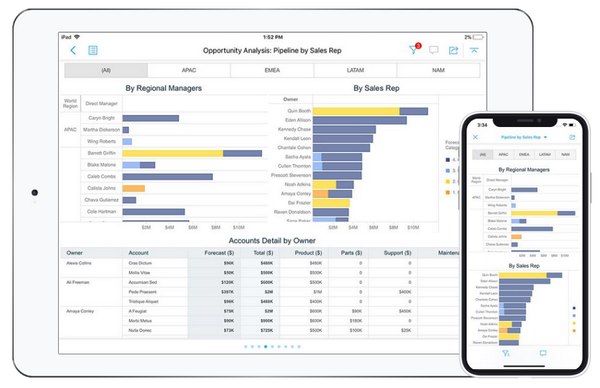Open the filter icon with red badge
Viewport: 600px width, 388px height.
(x=414, y=49)
